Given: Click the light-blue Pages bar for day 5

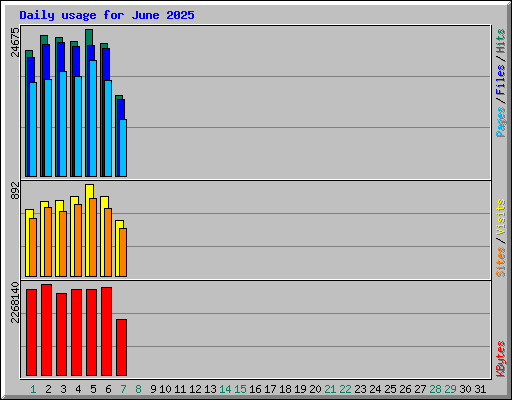Looking at the screenshot, I should click(93, 118).
